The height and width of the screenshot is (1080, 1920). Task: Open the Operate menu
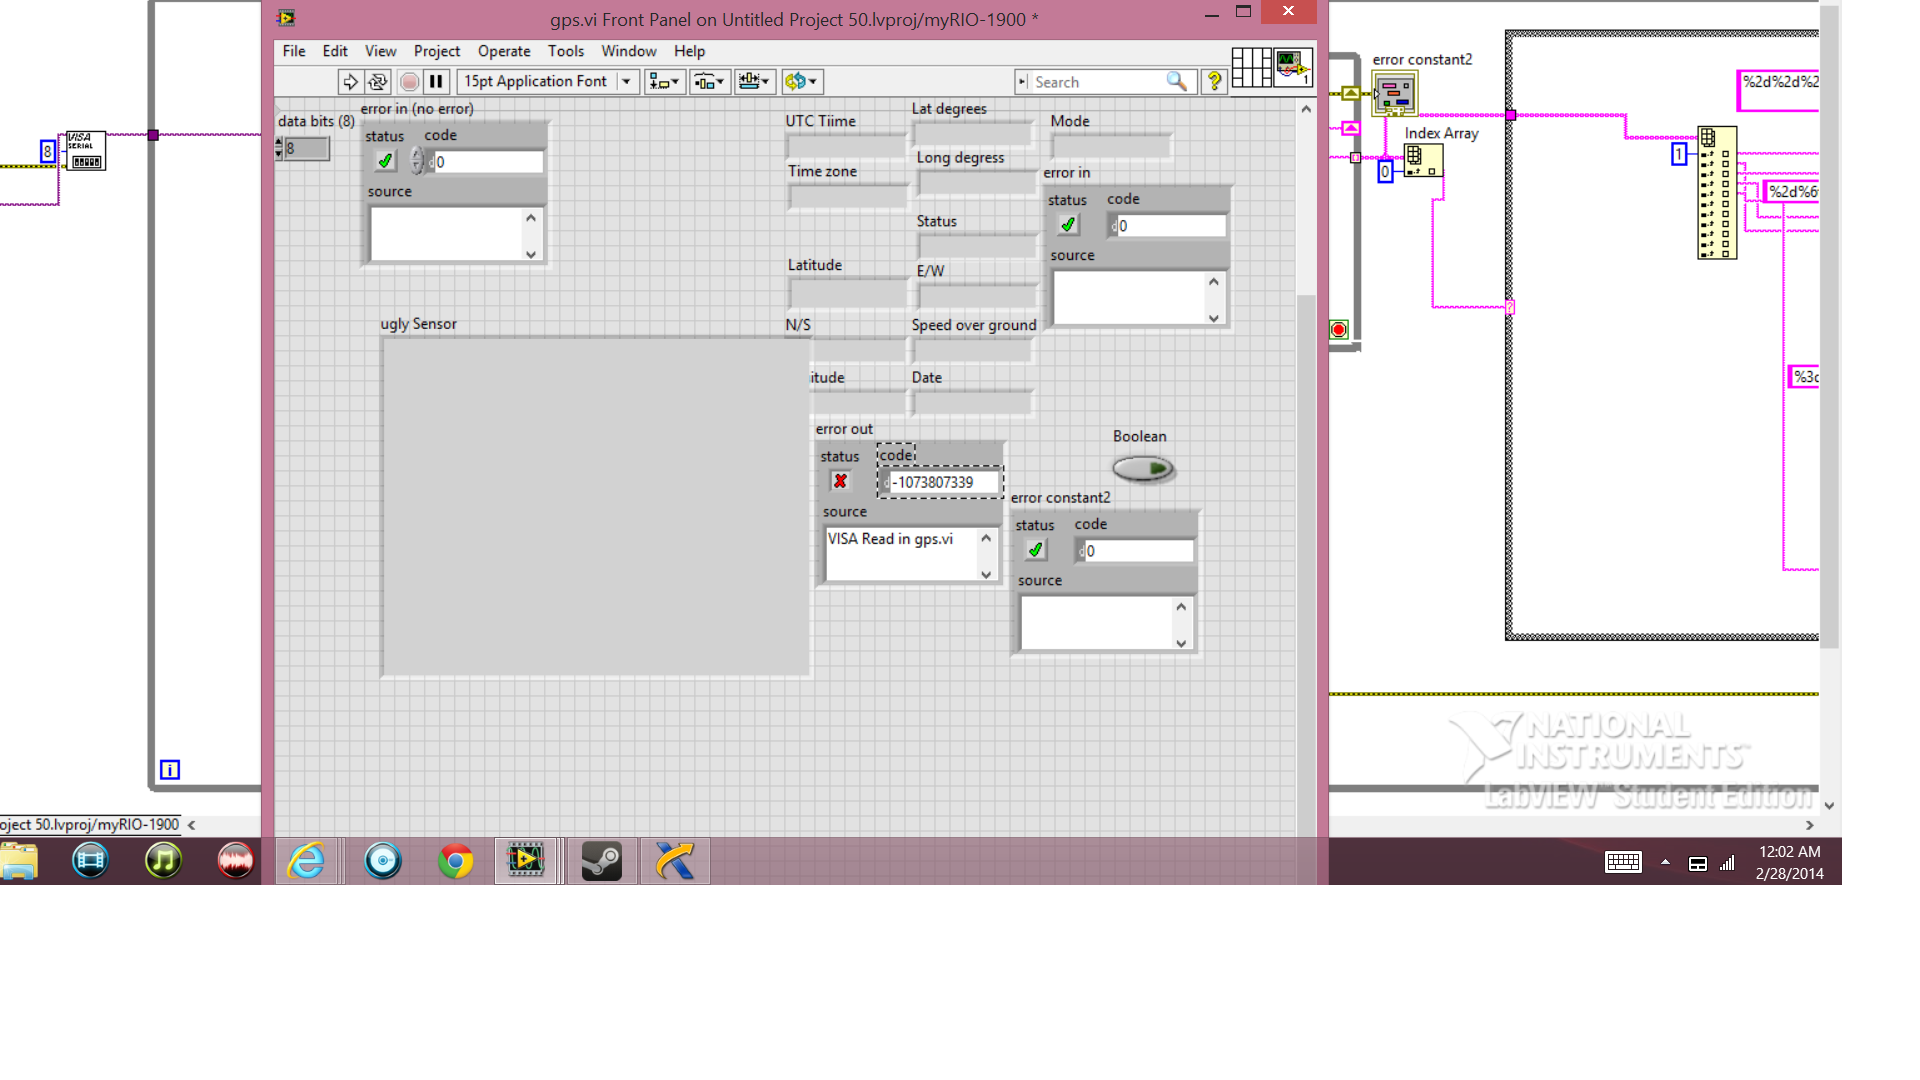tap(504, 51)
